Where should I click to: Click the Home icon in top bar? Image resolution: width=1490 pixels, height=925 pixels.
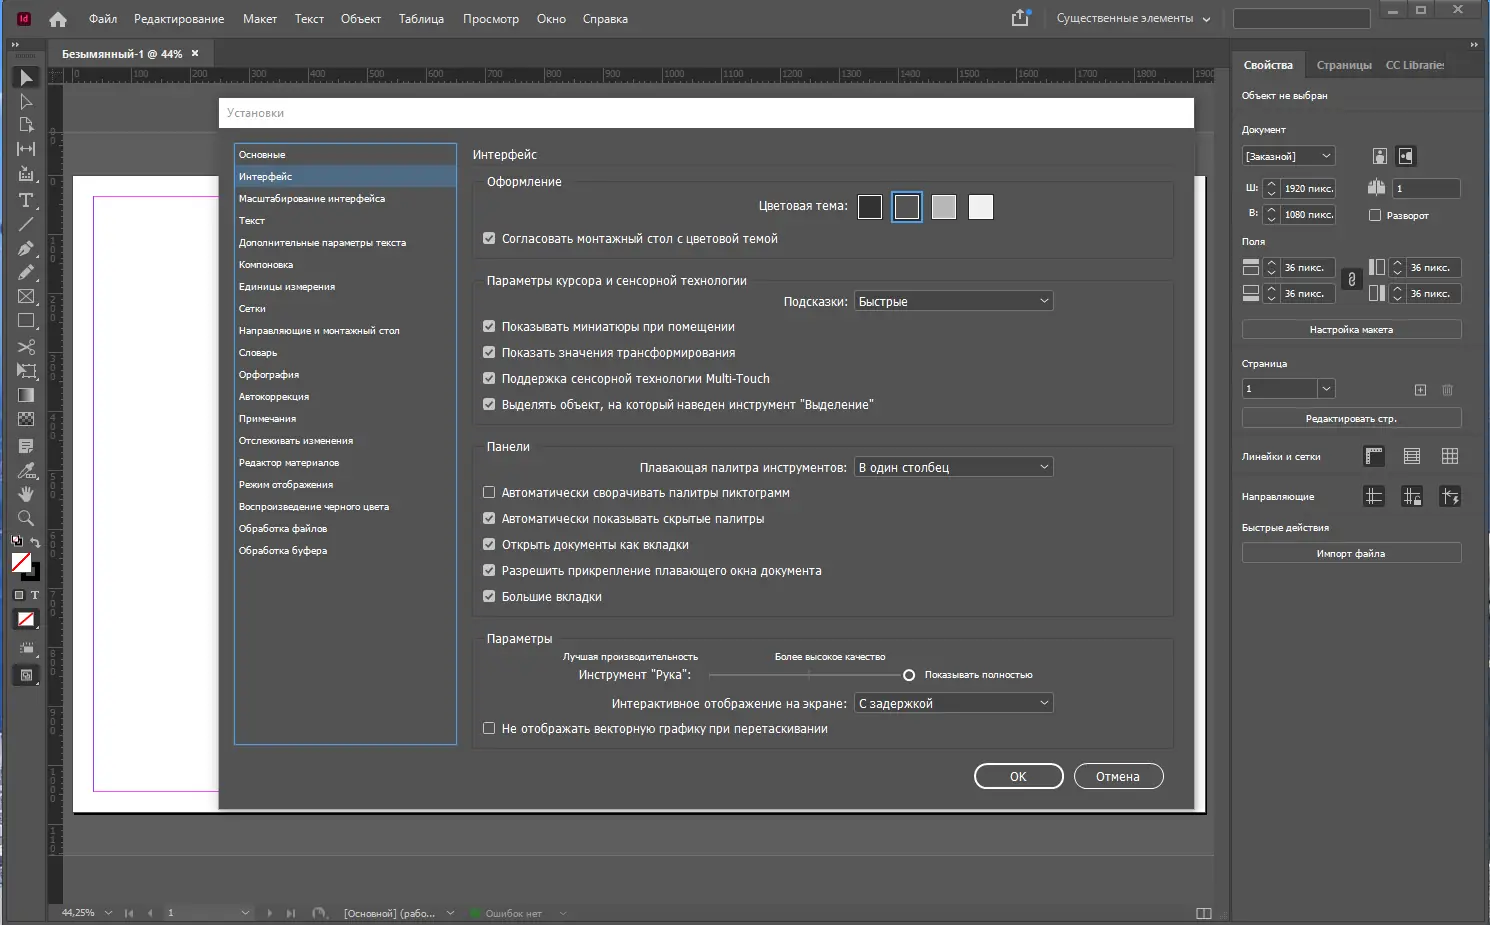coord(58,19)
